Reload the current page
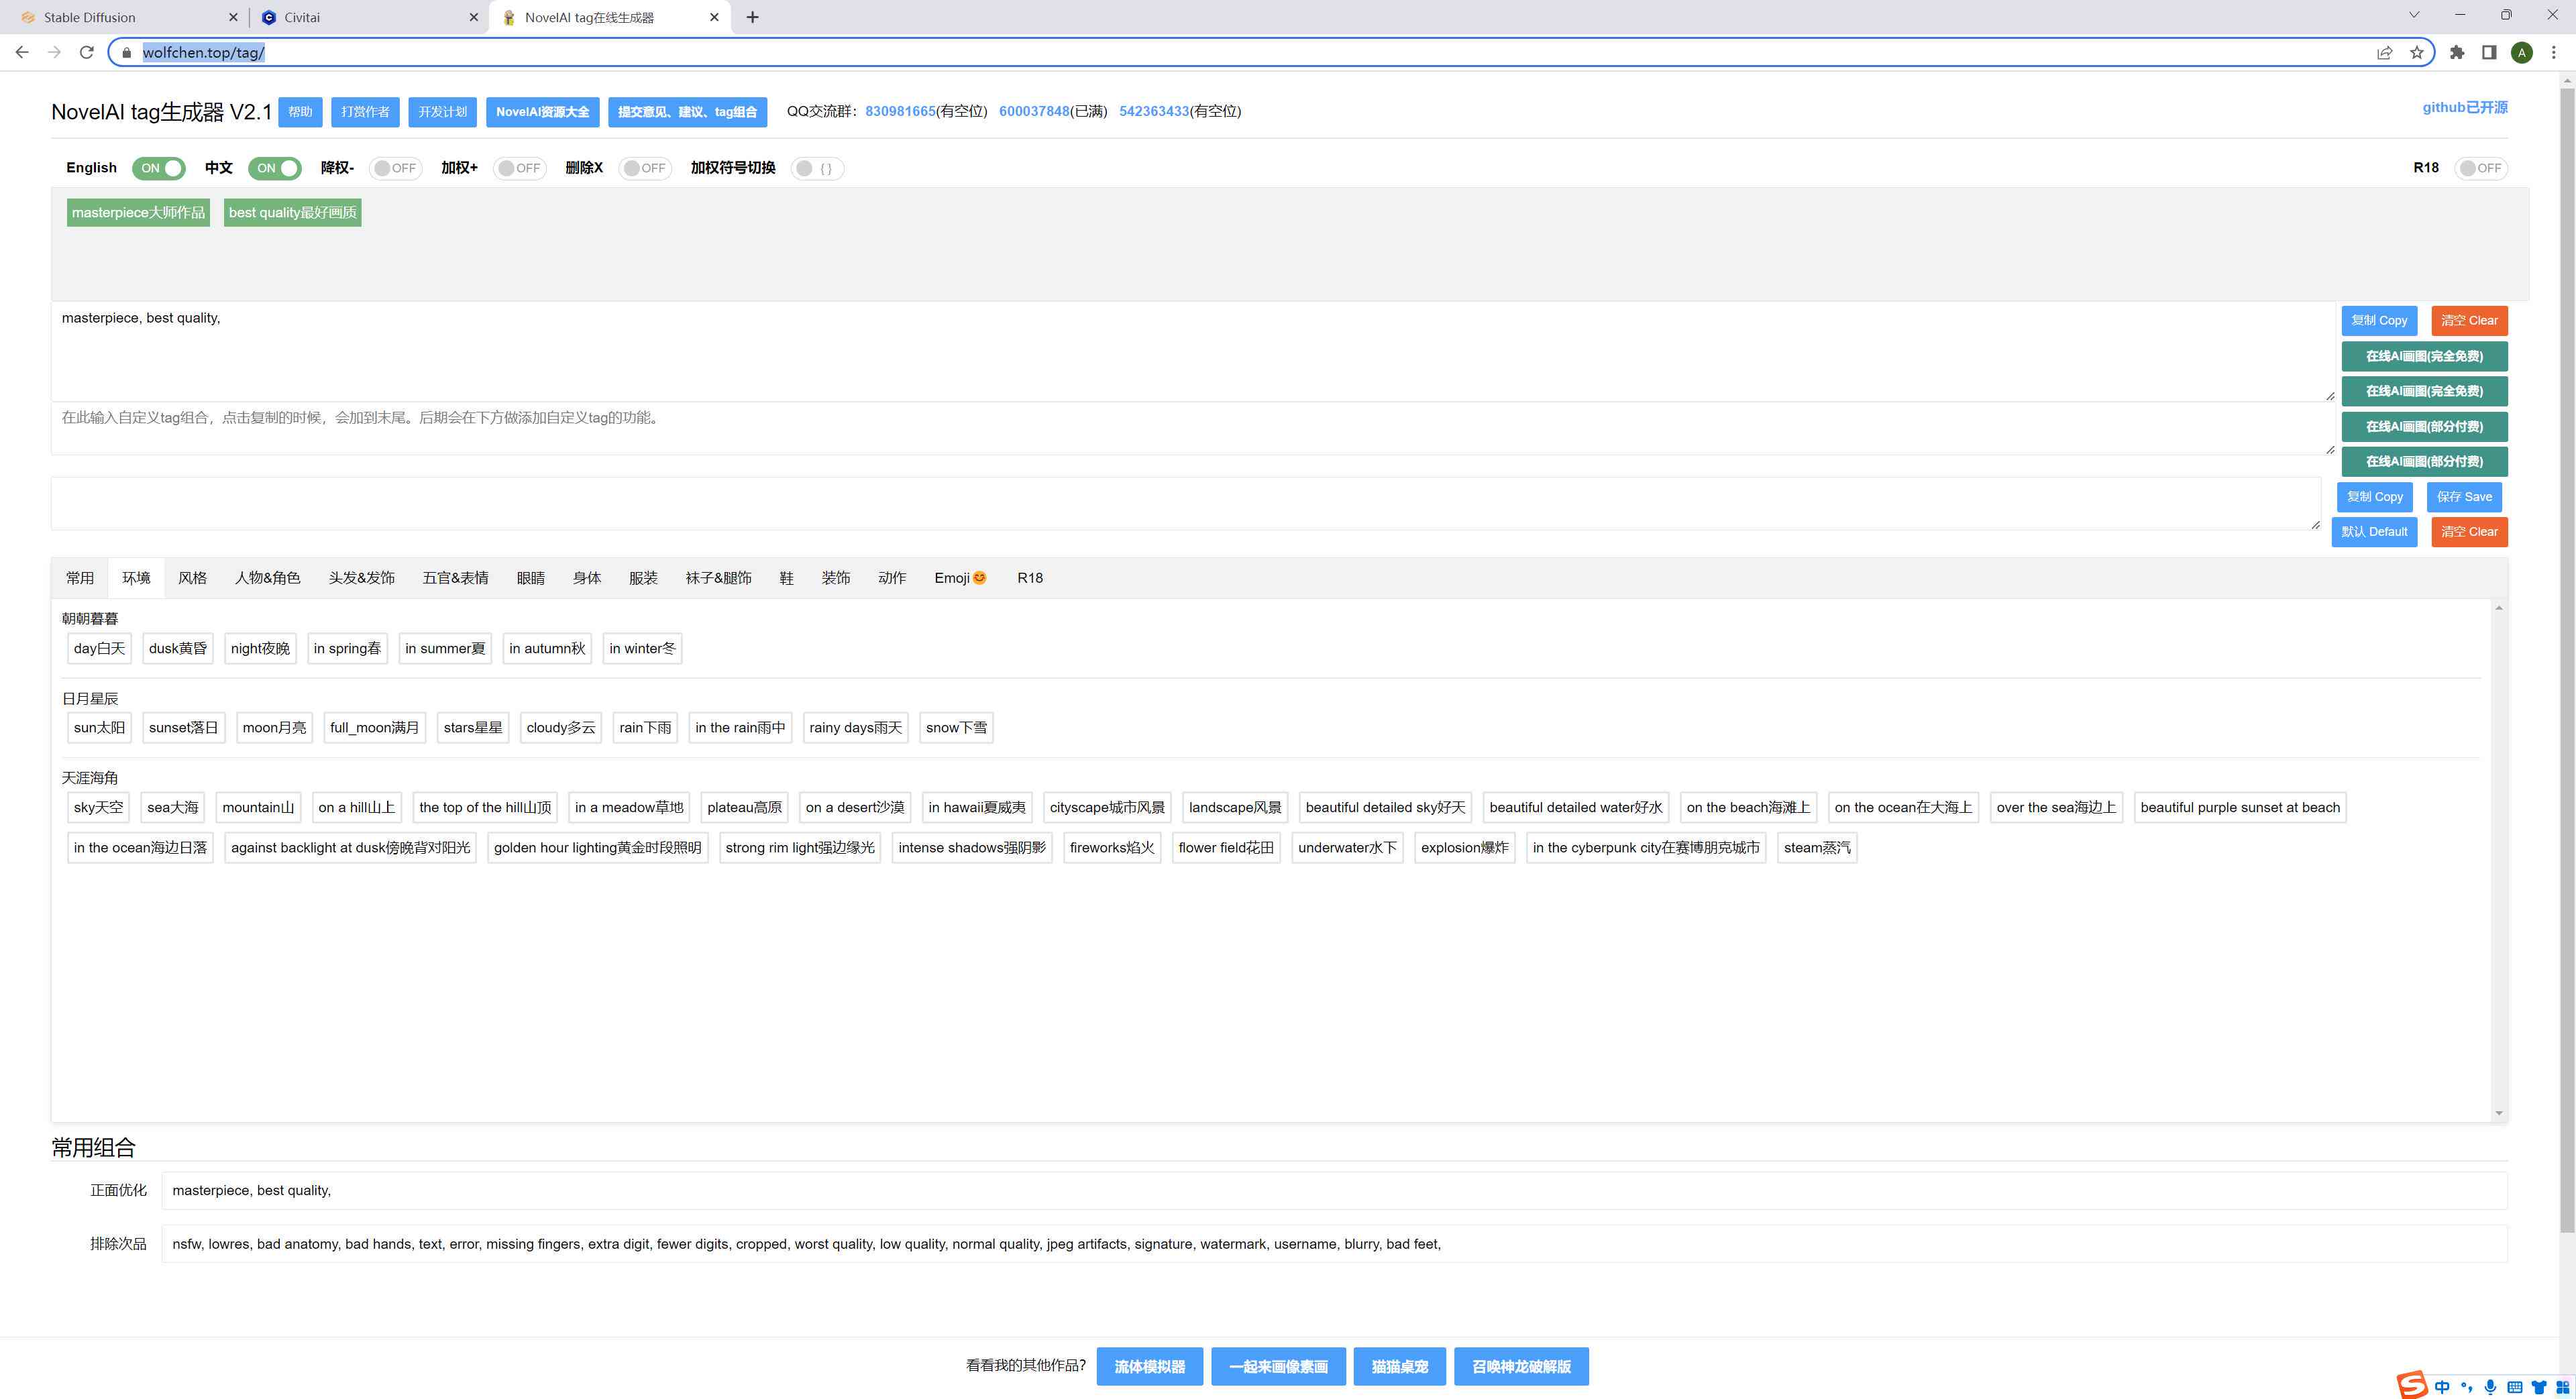2576x1399 pixels. click(87, 52)
